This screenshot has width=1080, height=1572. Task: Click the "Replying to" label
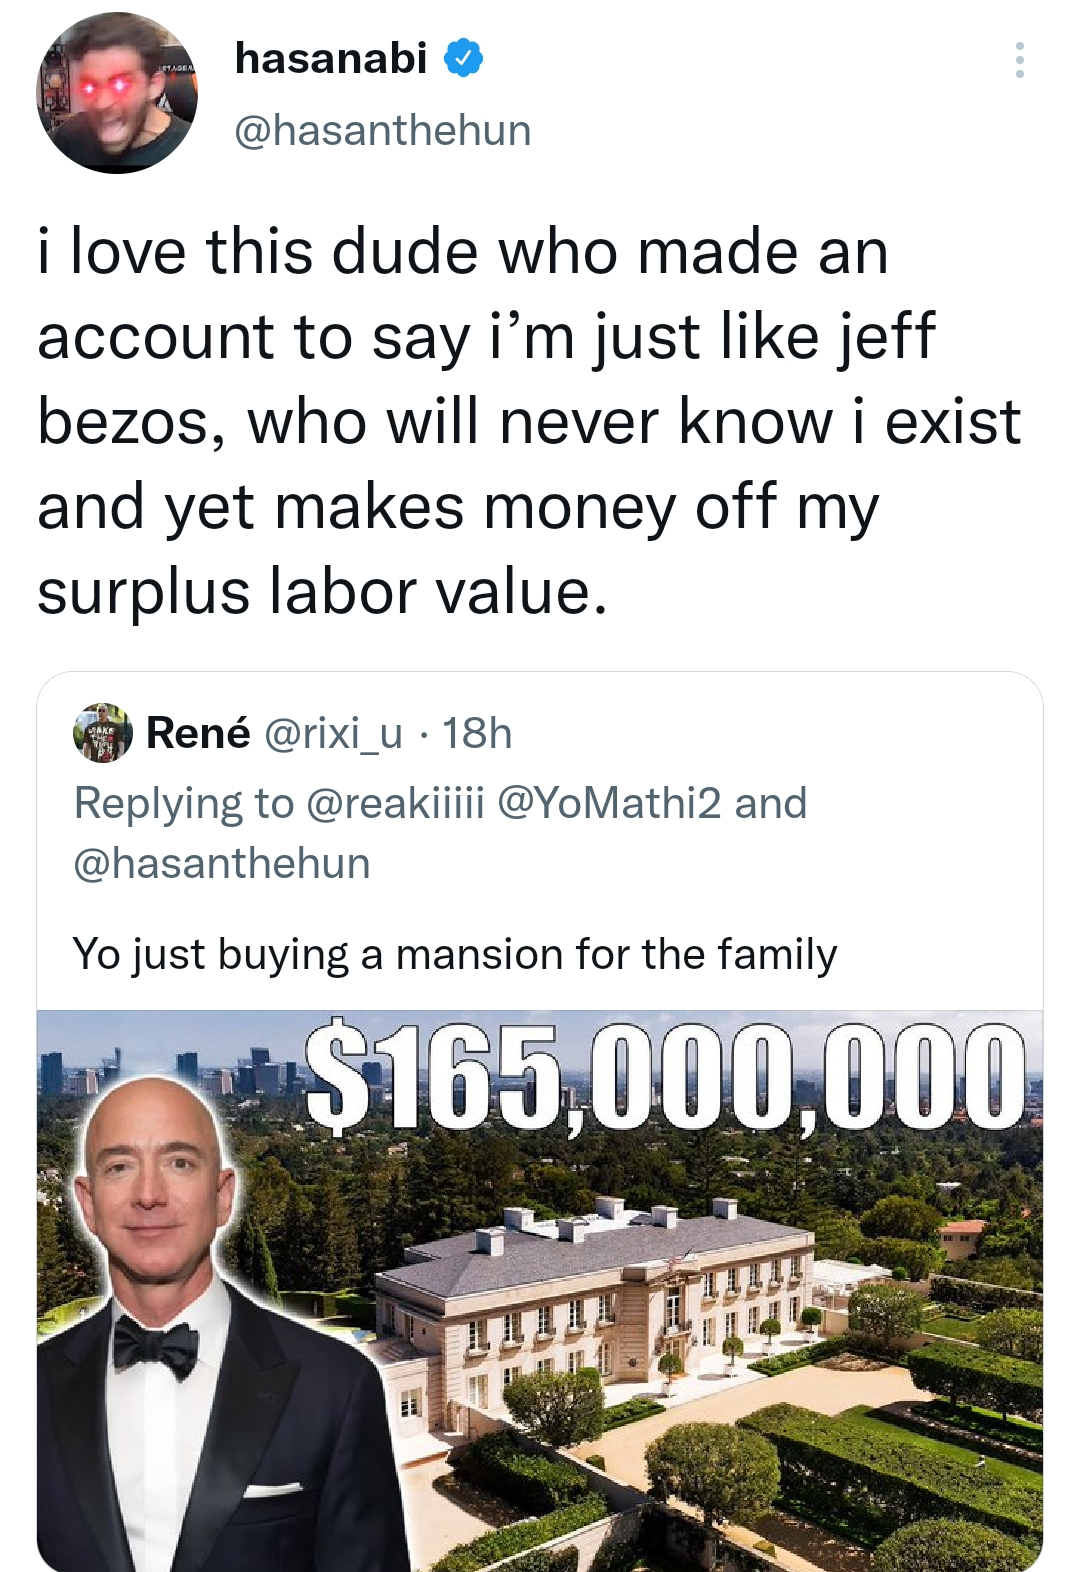click(183, 803)
